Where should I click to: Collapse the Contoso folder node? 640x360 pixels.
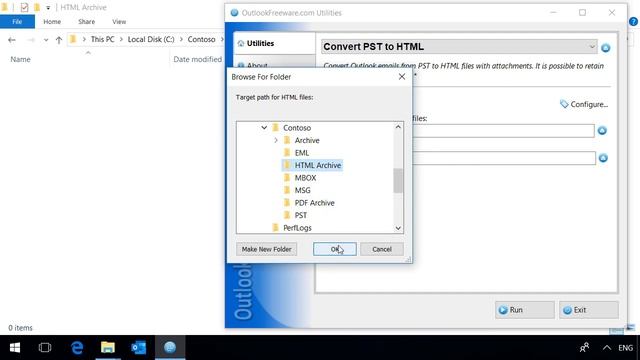(x=264, y=128)
